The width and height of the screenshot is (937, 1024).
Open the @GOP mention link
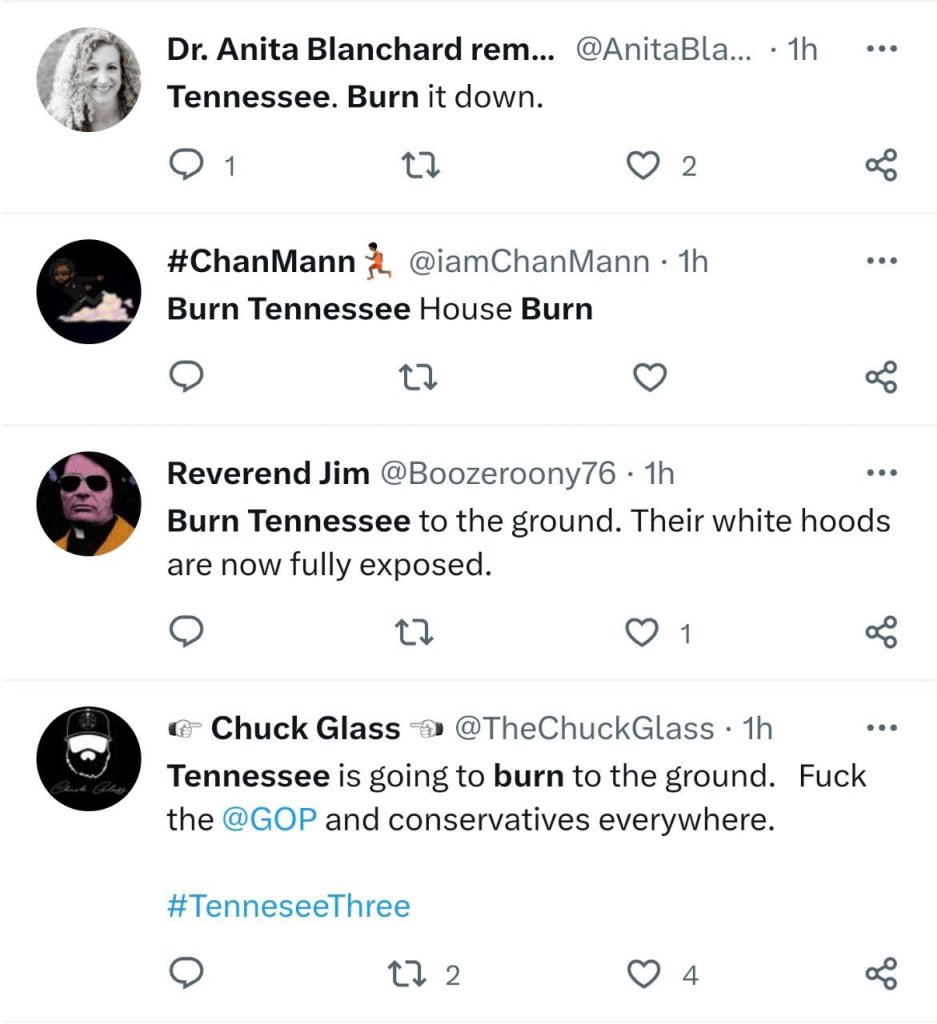tap(268, 820)
